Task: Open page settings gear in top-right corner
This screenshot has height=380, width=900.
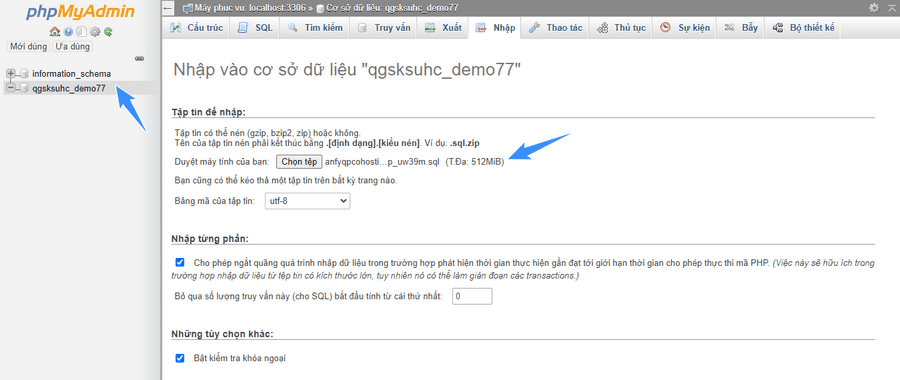Action: coord(874,7)
